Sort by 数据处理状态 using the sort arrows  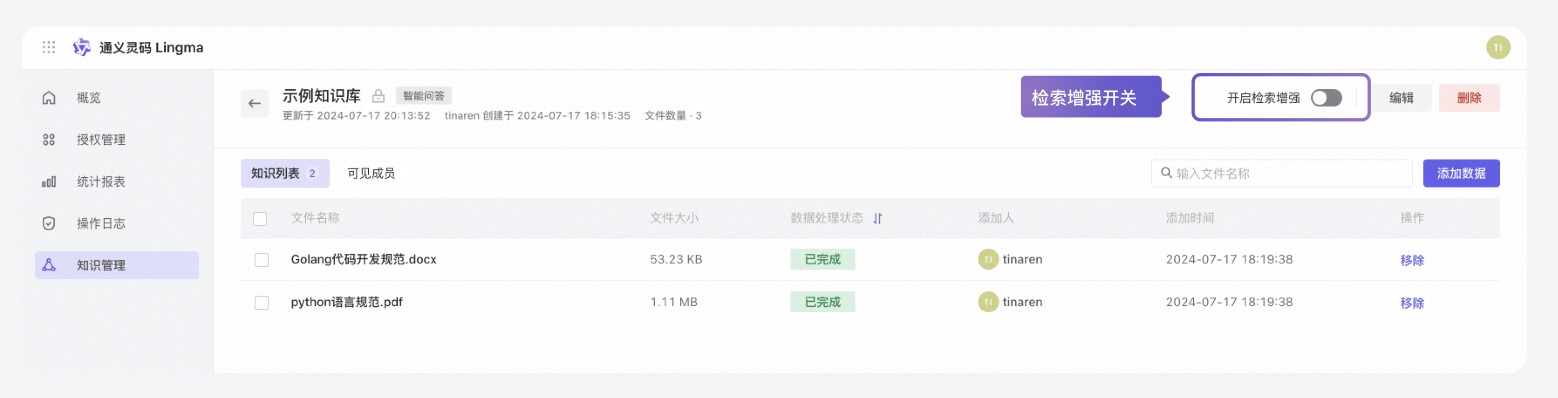pos(878,218)
